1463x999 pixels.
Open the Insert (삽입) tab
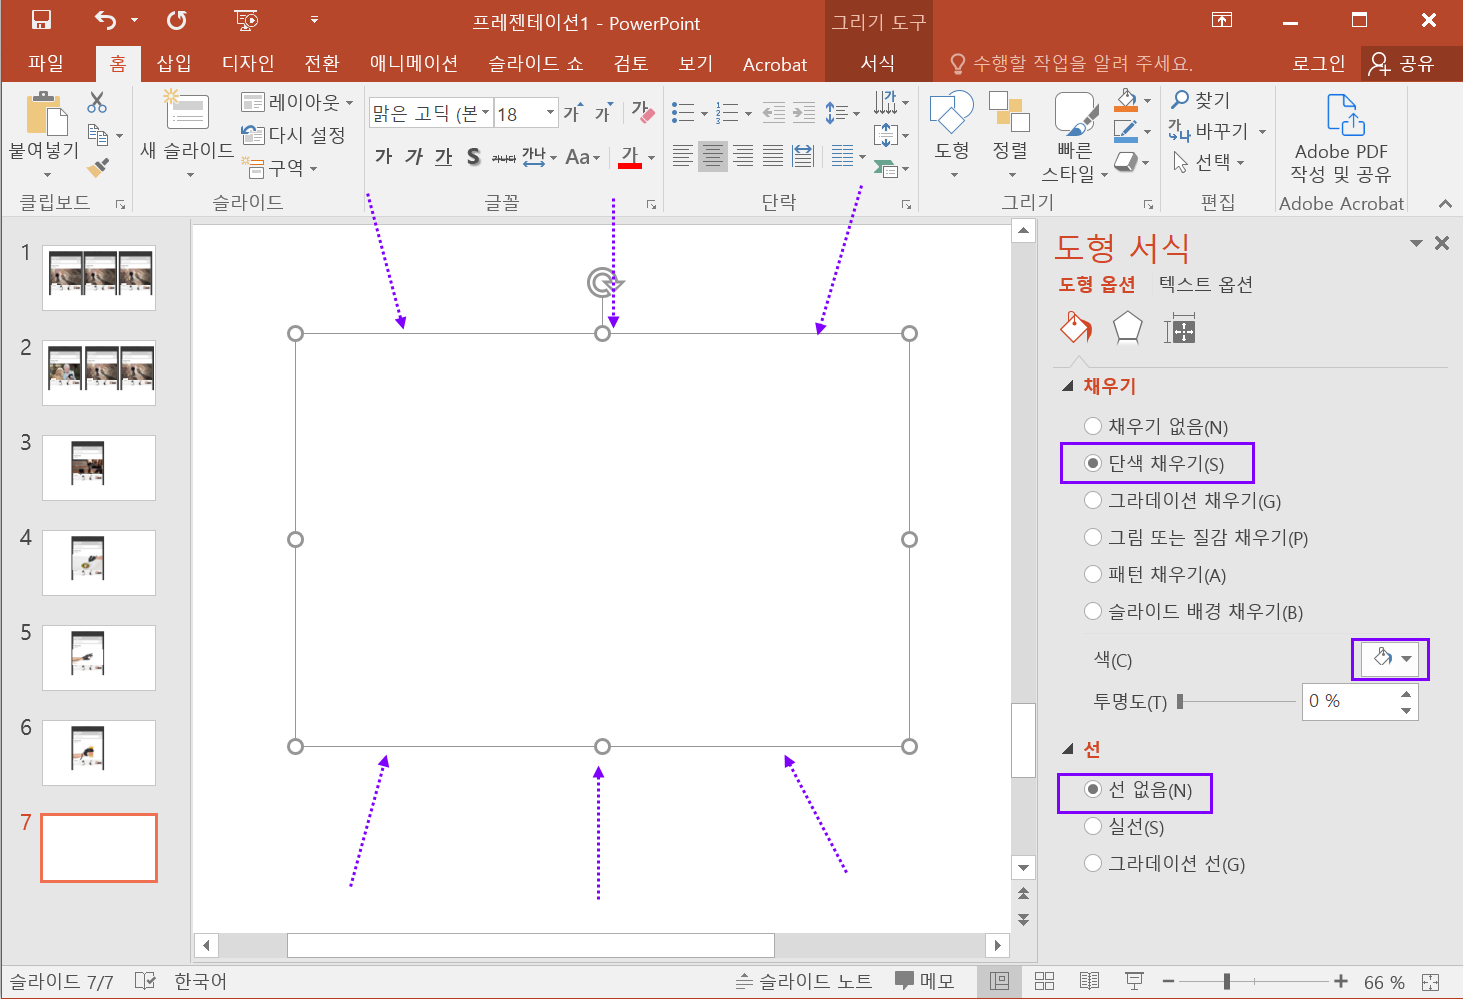click(174, 64)
